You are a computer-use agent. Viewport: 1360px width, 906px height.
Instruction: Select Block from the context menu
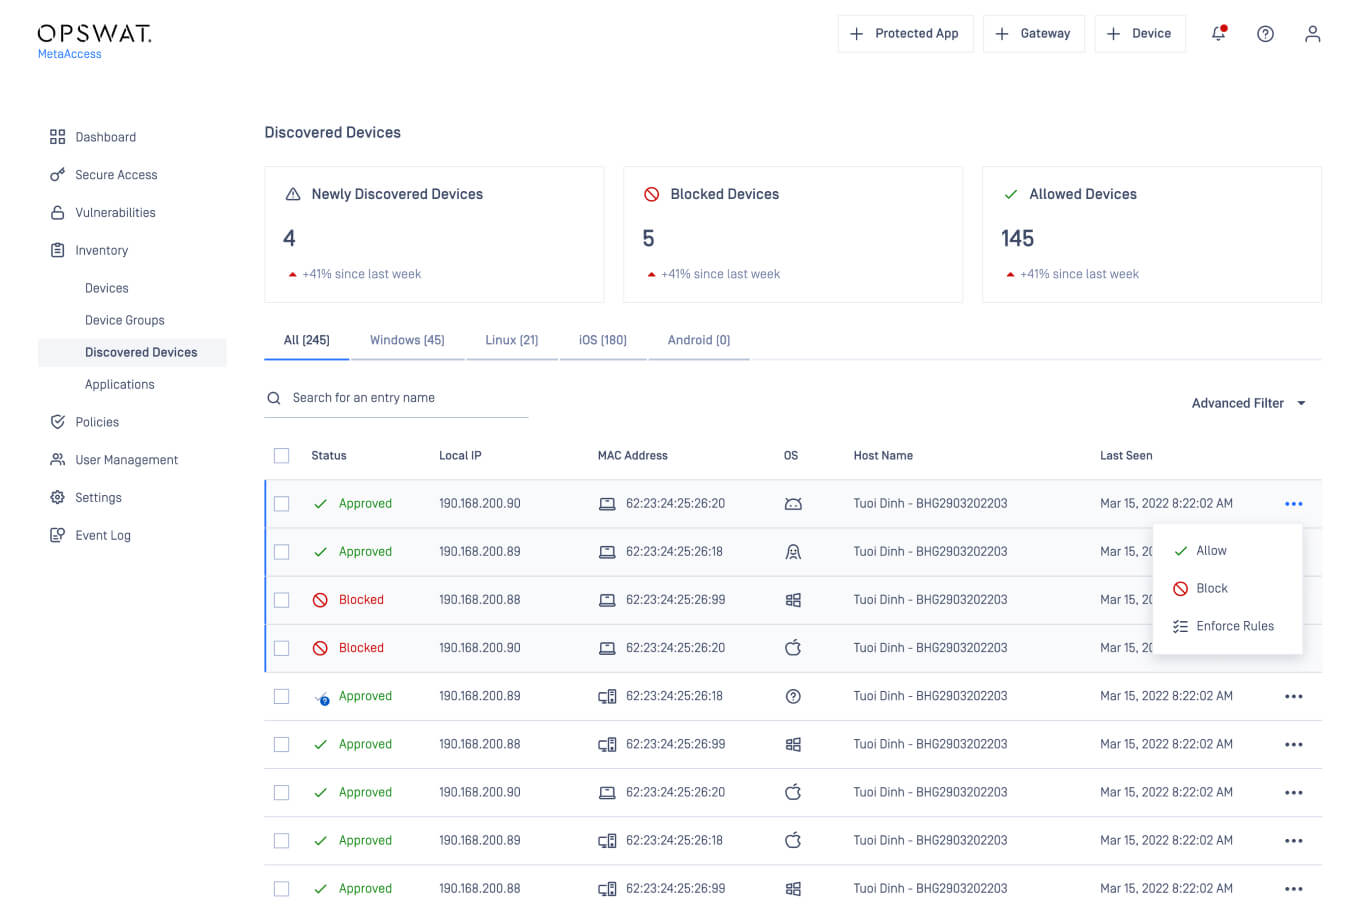pyautogui.click(x=1211, y=589)
